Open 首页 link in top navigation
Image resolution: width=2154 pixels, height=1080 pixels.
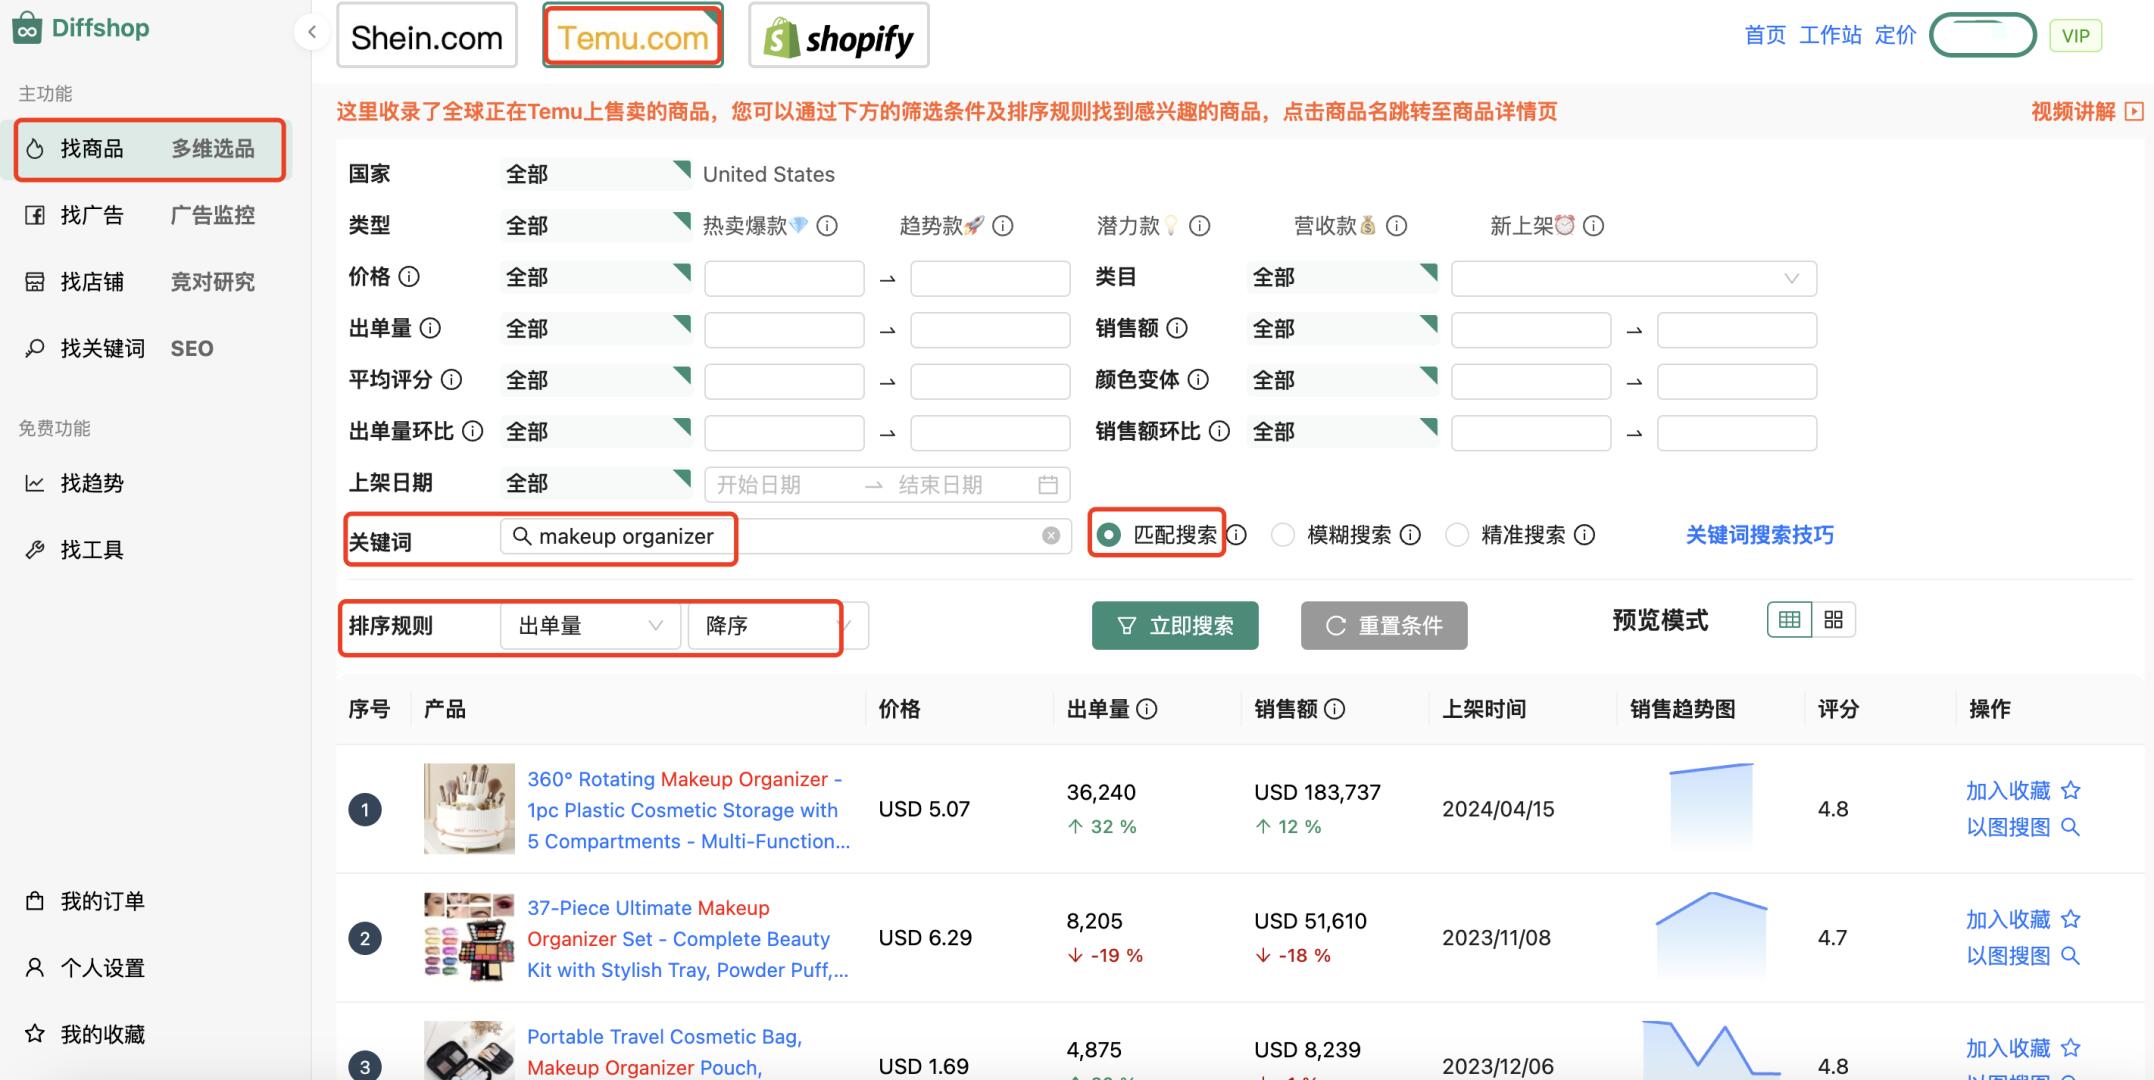[1765, 35]
